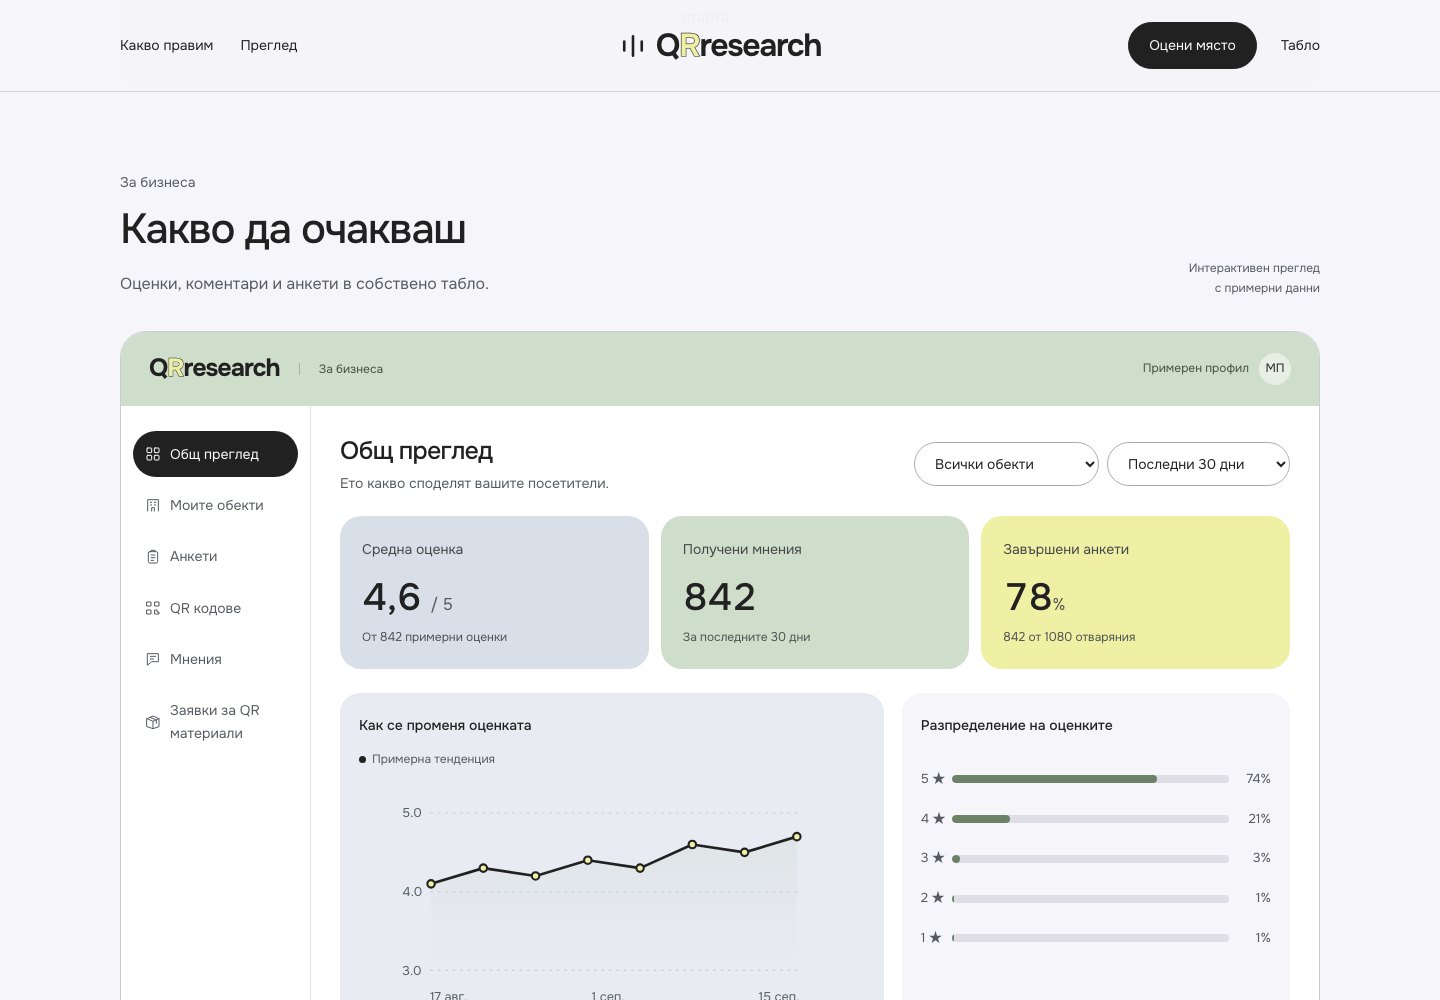Screen dimensions: 1440x1000
Task: Open the Всички обекти dropdown
Action: (1006, 464)
